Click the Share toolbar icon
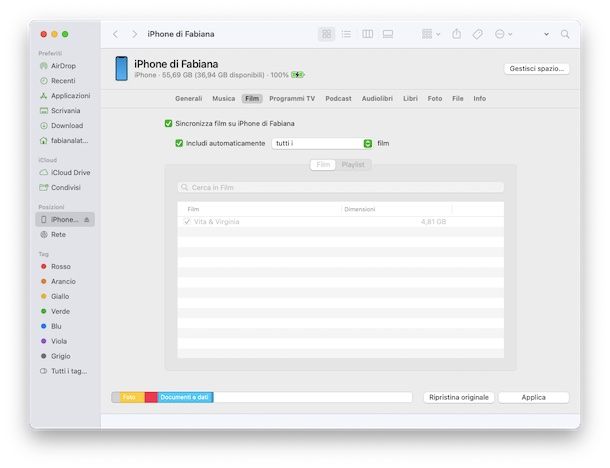 tap(457, 34)
